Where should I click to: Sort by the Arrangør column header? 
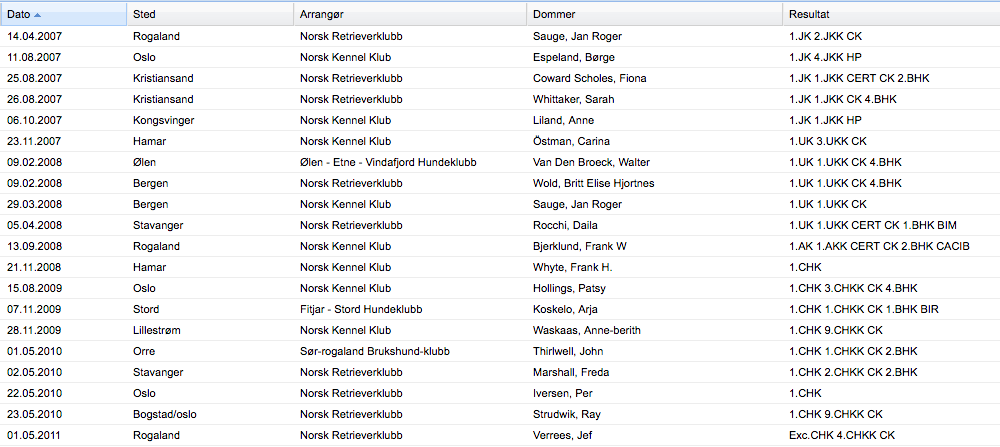[410, 14]
